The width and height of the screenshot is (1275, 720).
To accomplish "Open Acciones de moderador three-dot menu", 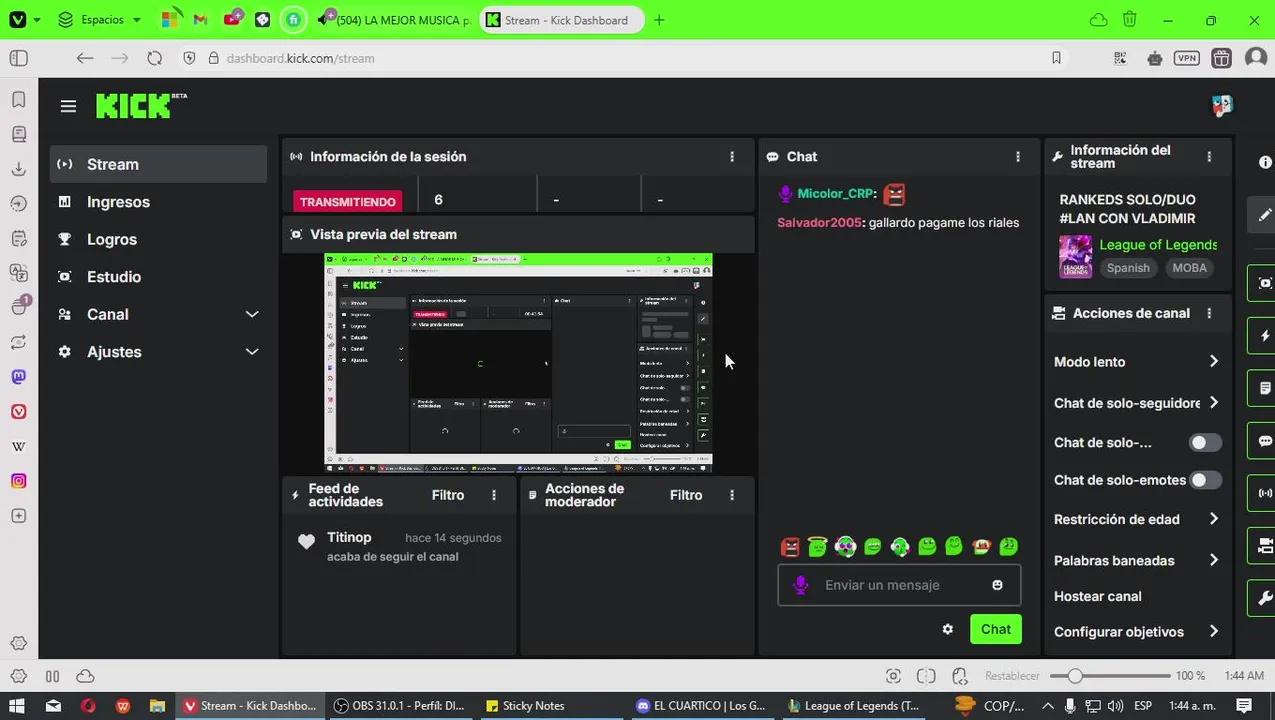I will pyautogui.click(x=732, y=495).
